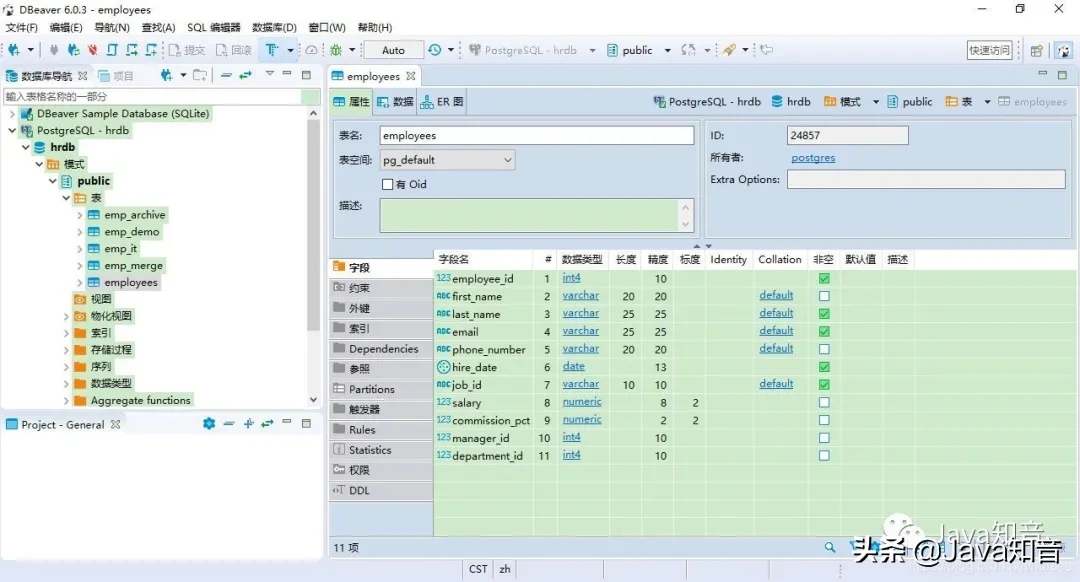This screenshot has width=1080, height=582.
Task: Select the emp_merge table in navigator
Action: click(133, 265)
